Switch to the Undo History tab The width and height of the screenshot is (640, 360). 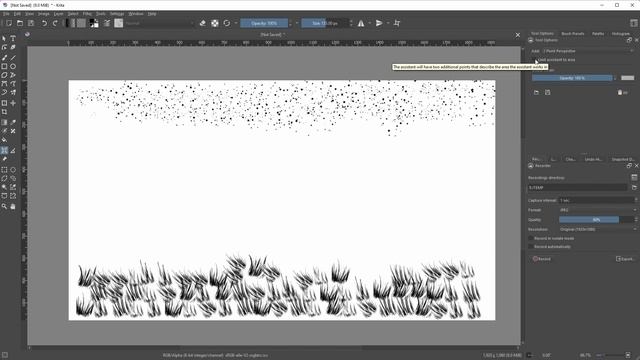(x=593, y=159)
